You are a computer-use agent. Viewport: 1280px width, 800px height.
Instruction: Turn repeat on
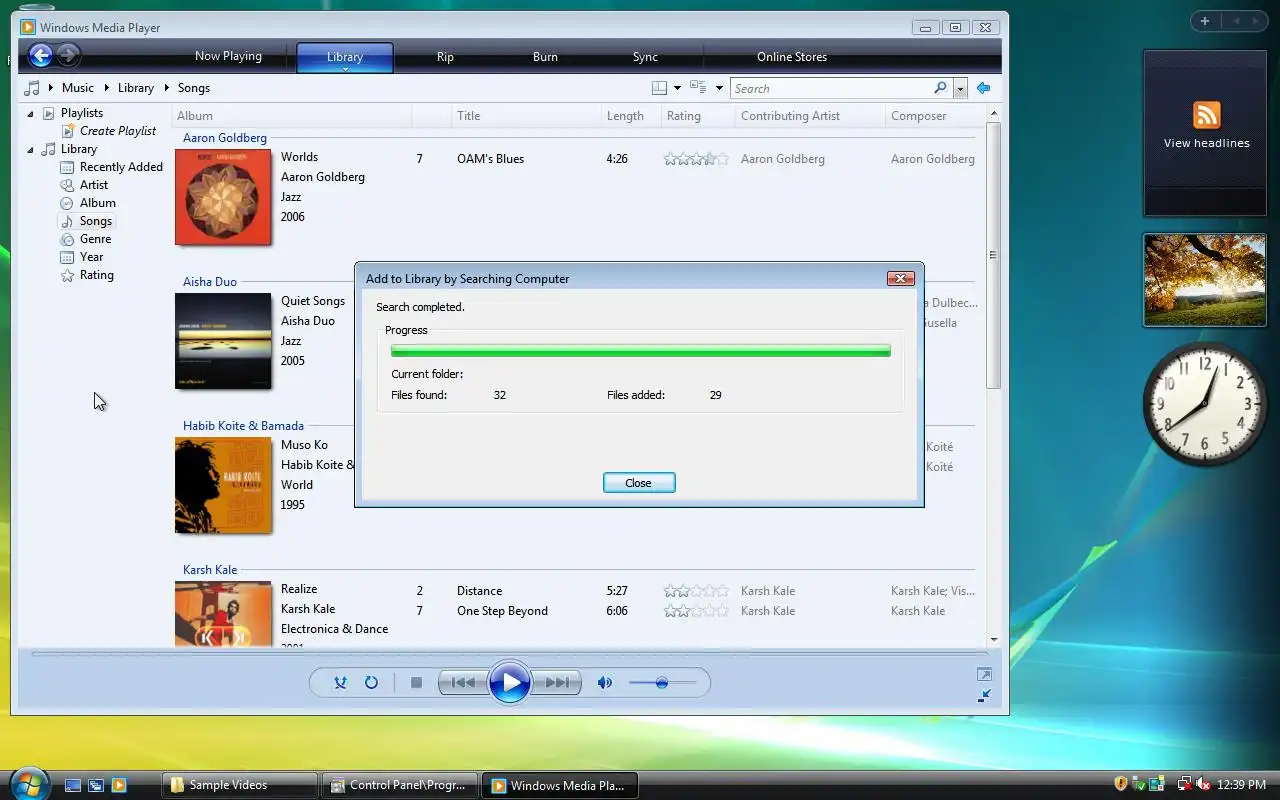tap(371, 682)
